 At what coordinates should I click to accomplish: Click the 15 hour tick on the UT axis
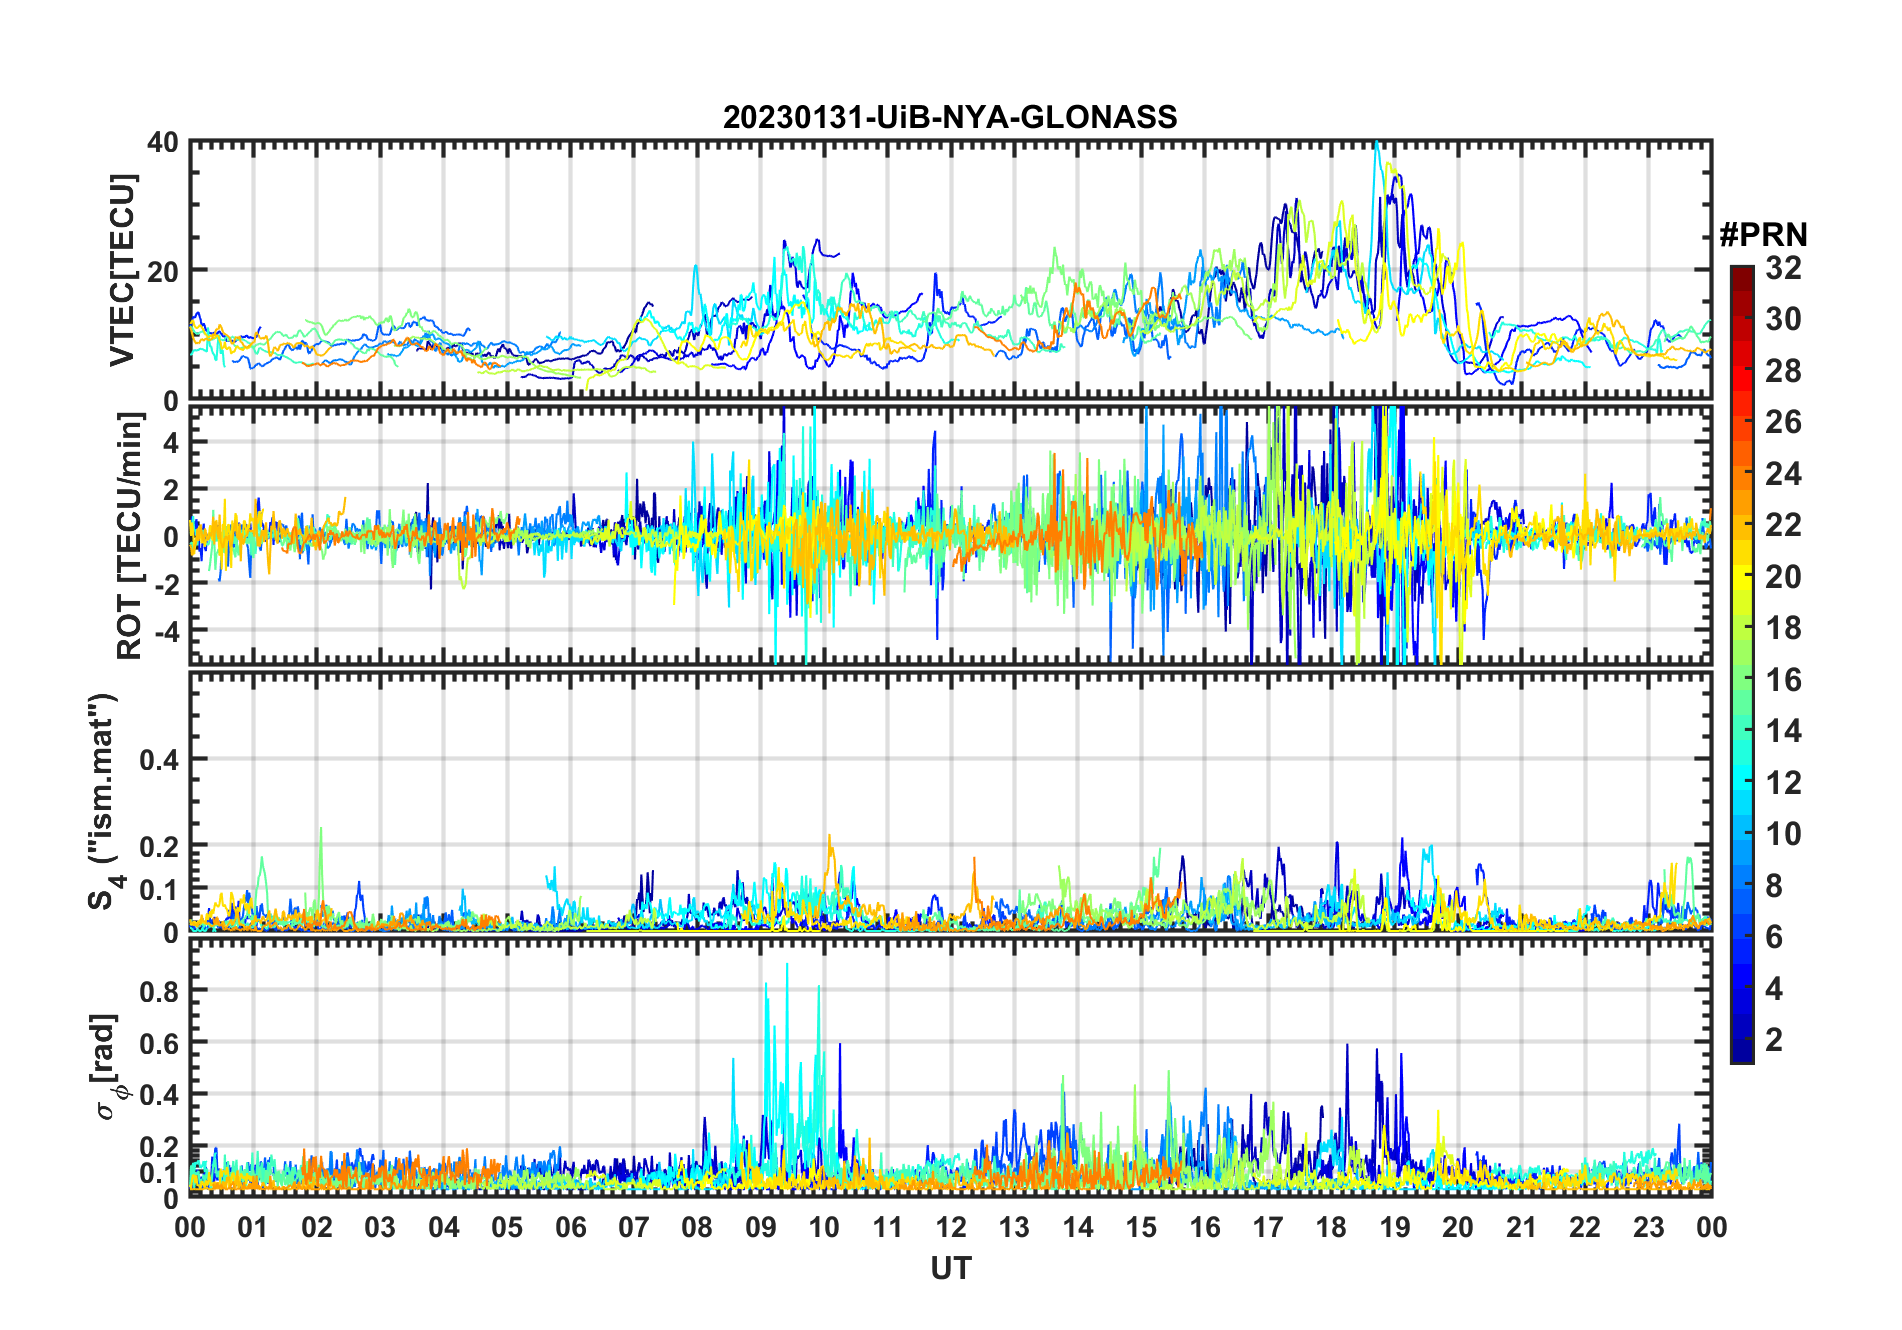coord(1141,1227)
